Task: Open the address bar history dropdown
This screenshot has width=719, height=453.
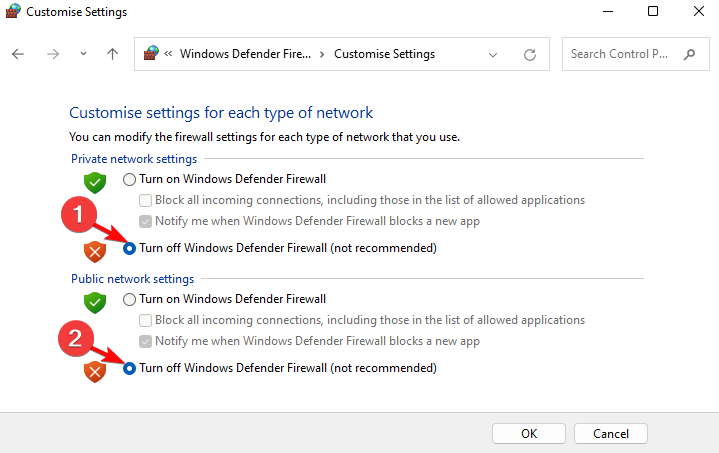Action: click(x=493, y=55)
